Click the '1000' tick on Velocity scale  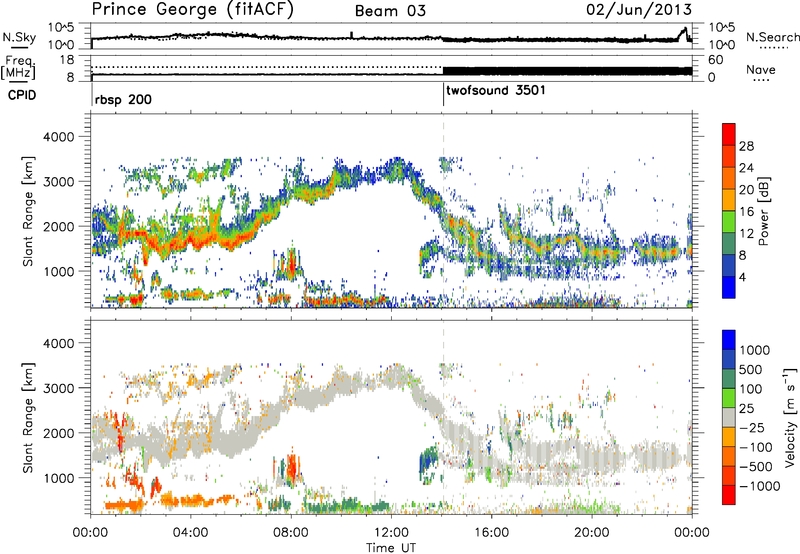point(754,350)
